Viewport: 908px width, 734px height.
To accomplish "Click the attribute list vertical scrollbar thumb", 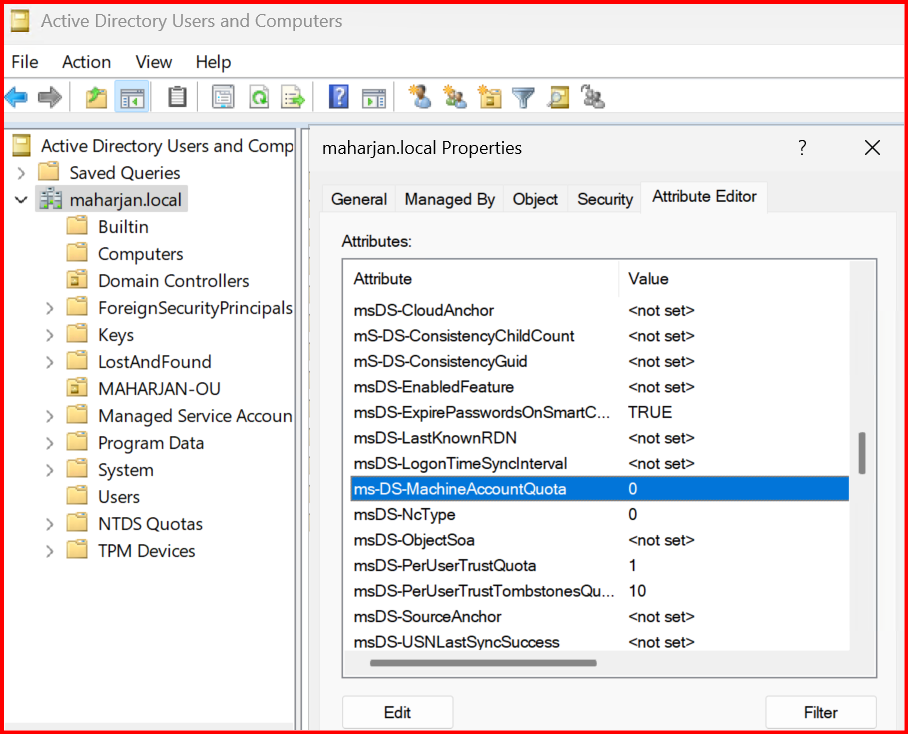I will coord(861,453).
